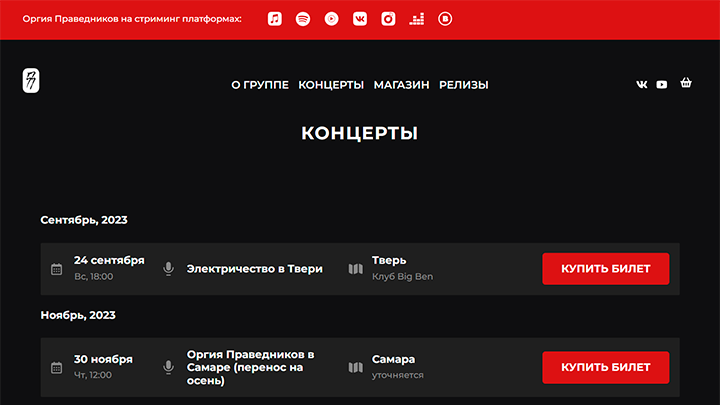
Task: Click the Чт, 12:00 time text
Action: (93, 375)
